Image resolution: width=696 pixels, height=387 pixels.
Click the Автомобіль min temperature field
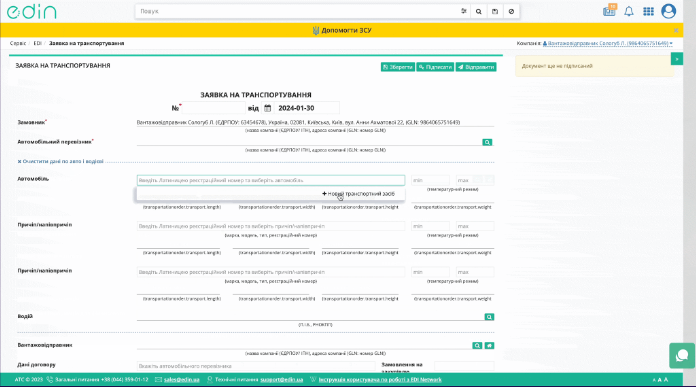point(430,180)
